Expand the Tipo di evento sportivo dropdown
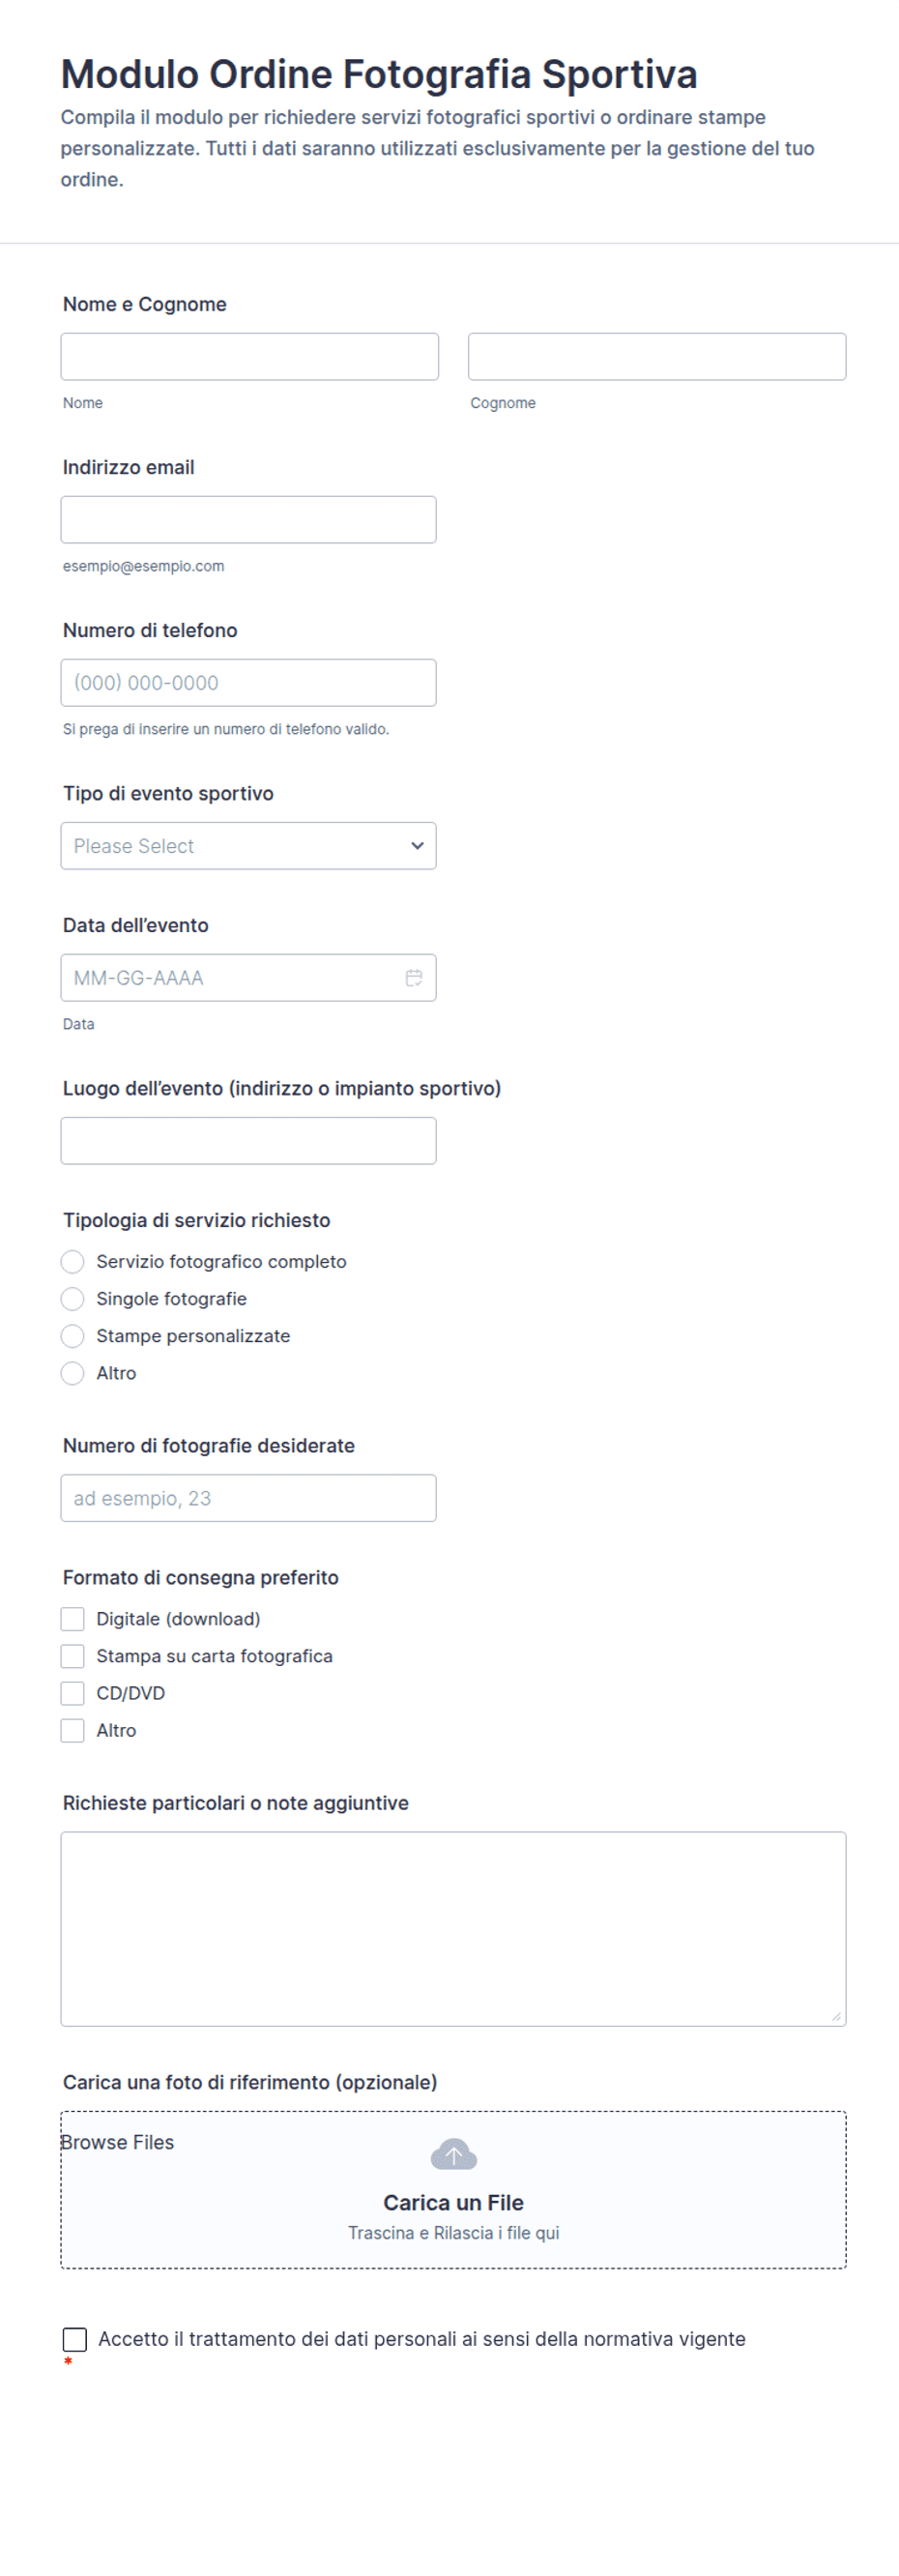This screenshot has height=2576, width=899. (x=248, y=846)
